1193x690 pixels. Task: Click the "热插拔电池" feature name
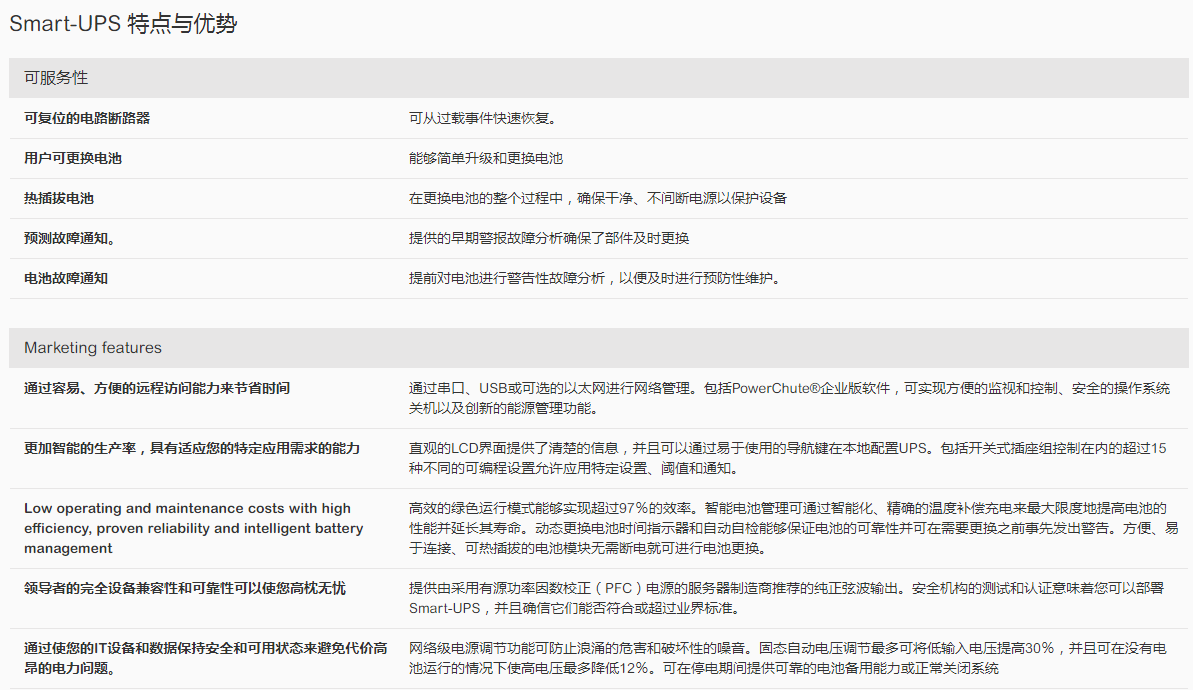[x=59, y=198]
